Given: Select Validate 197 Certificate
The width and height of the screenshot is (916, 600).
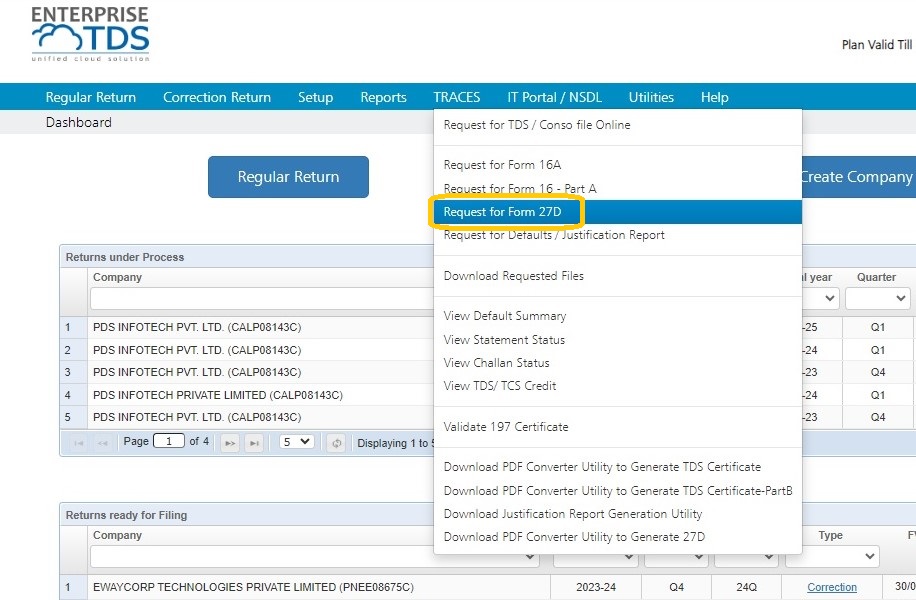Looking at the screenshot, I should pyautogui.click(x=506, y=426).
